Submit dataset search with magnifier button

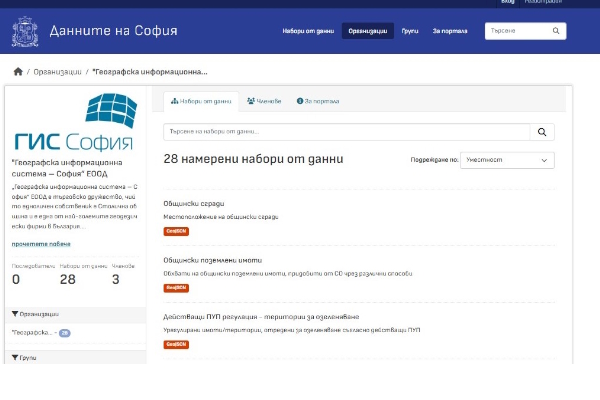click(x=542, y=132)
